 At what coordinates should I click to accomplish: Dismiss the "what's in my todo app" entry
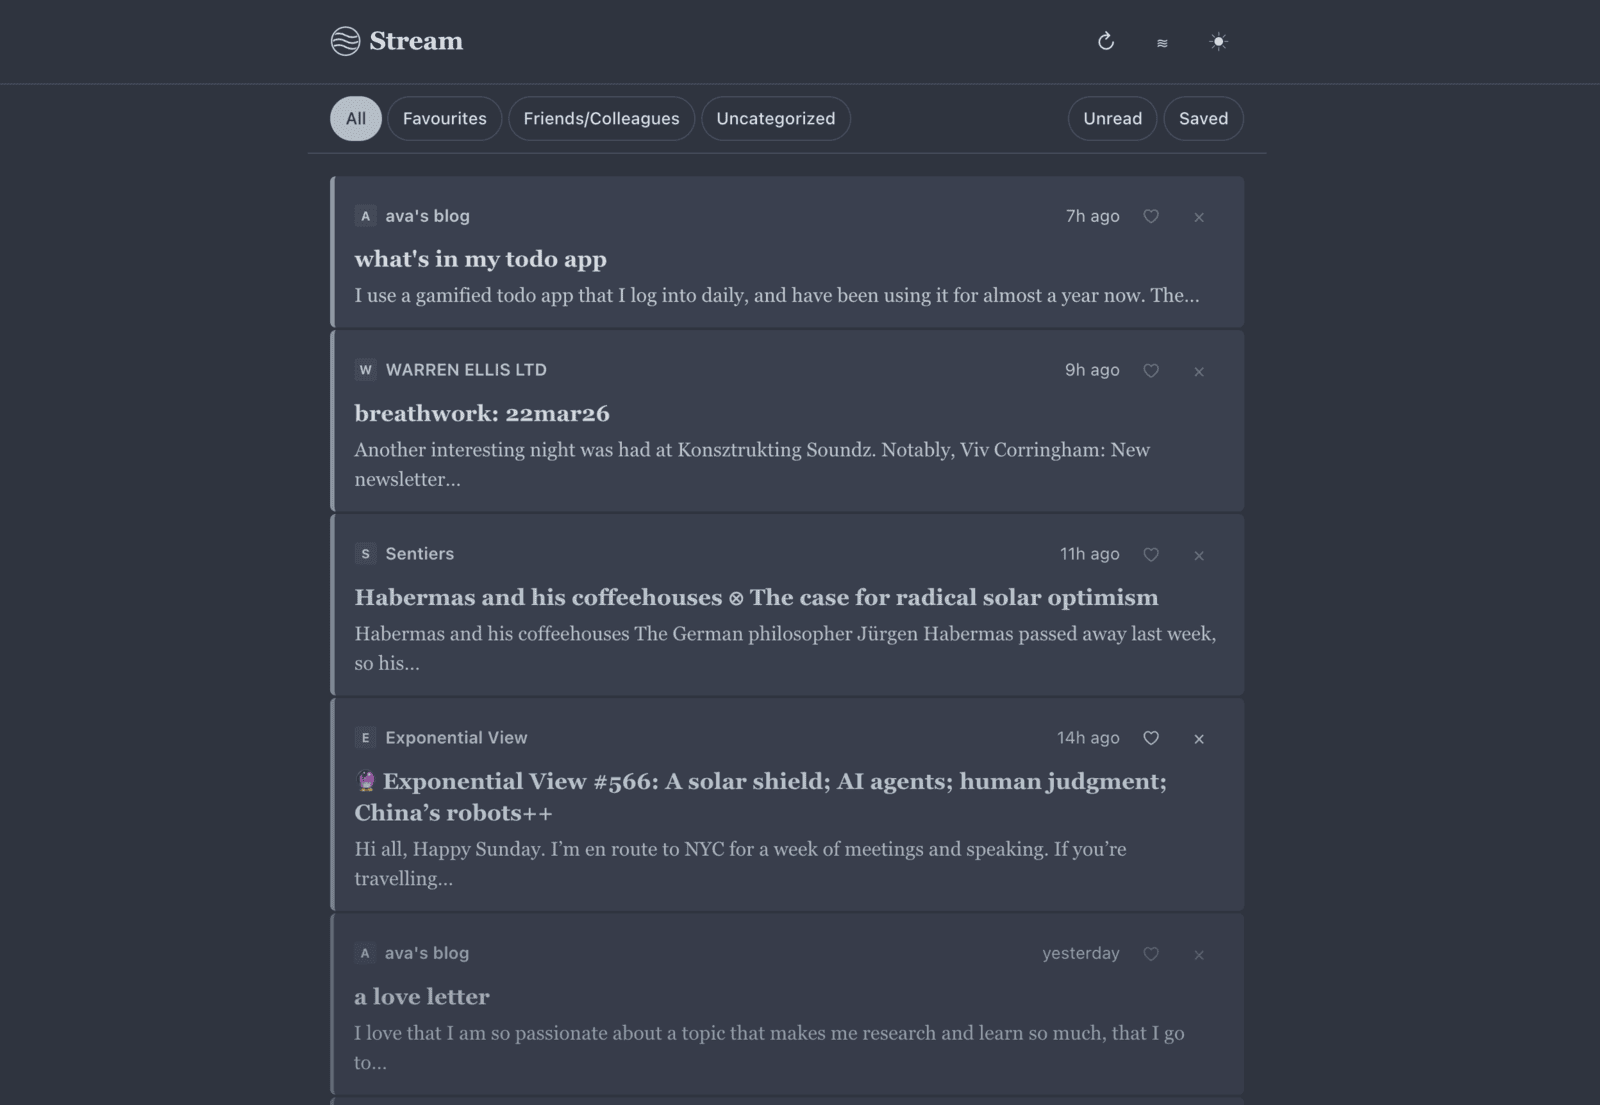pyautogui.click(x=1199, y=217)
